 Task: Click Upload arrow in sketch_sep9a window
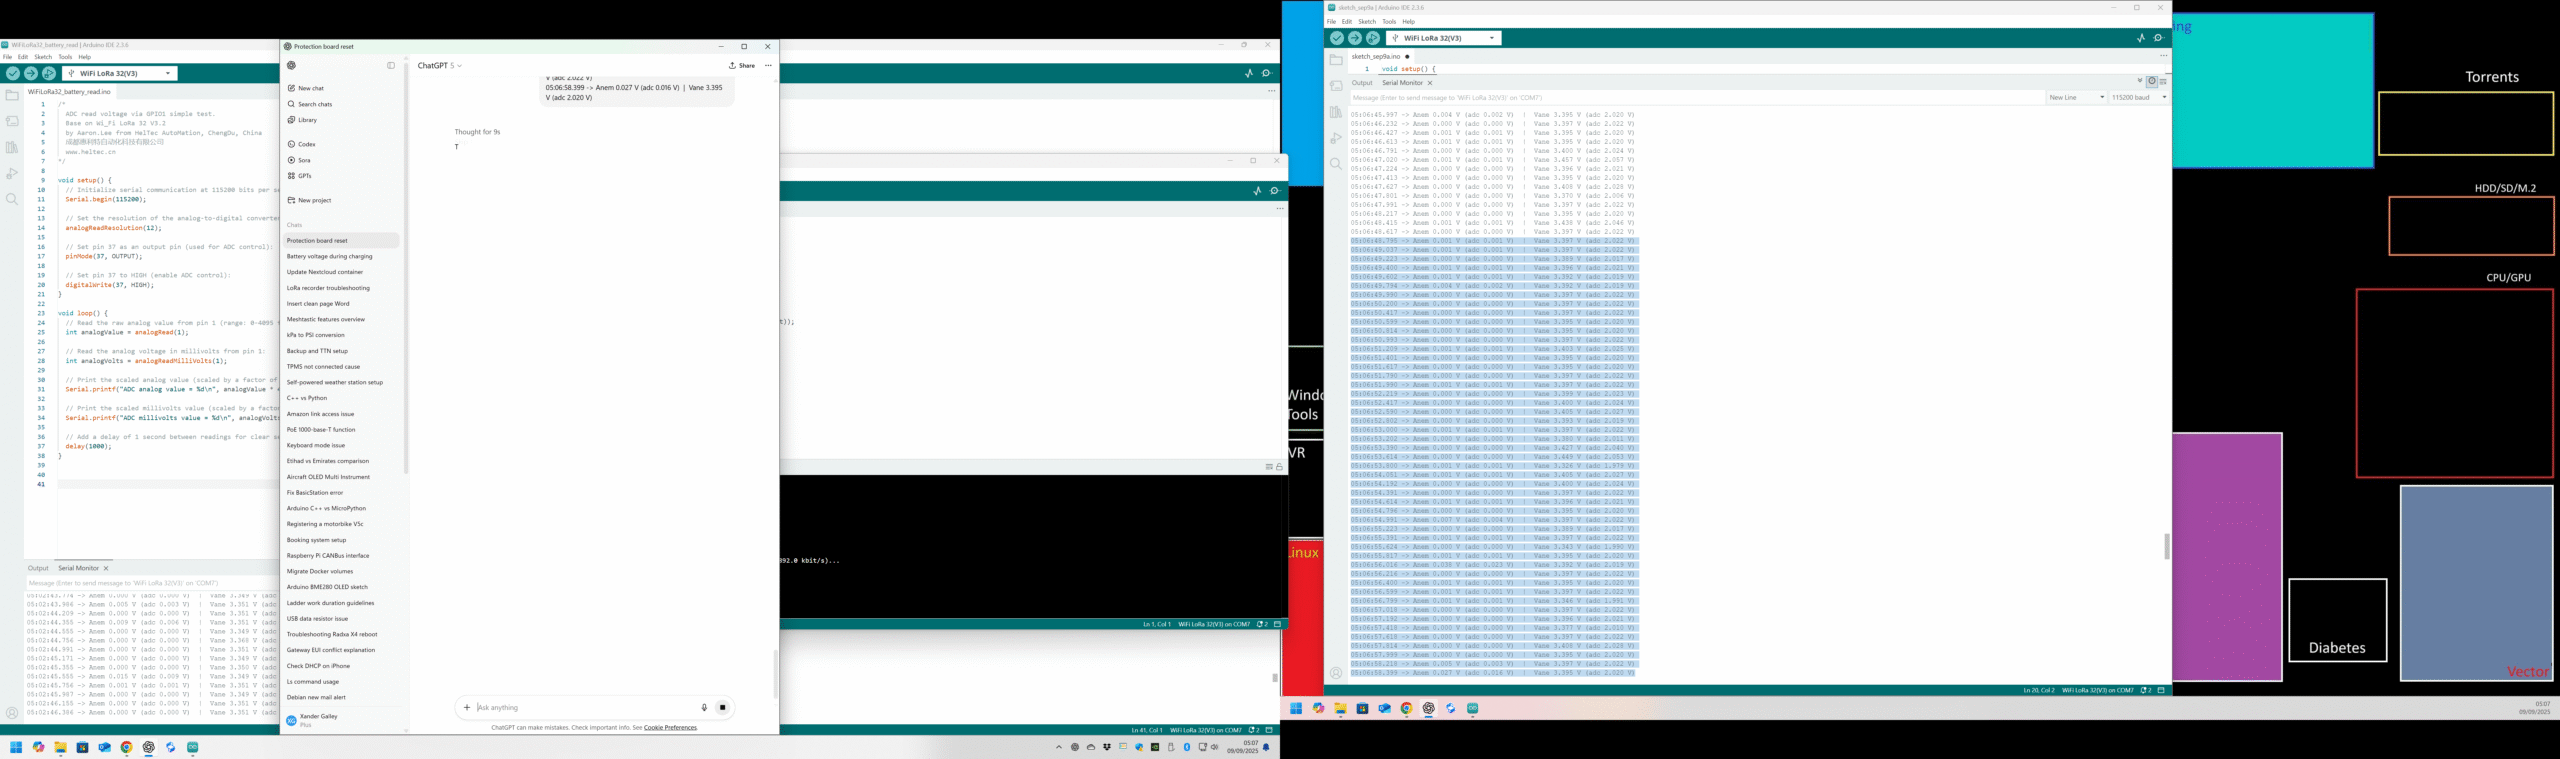[1354, 38]
